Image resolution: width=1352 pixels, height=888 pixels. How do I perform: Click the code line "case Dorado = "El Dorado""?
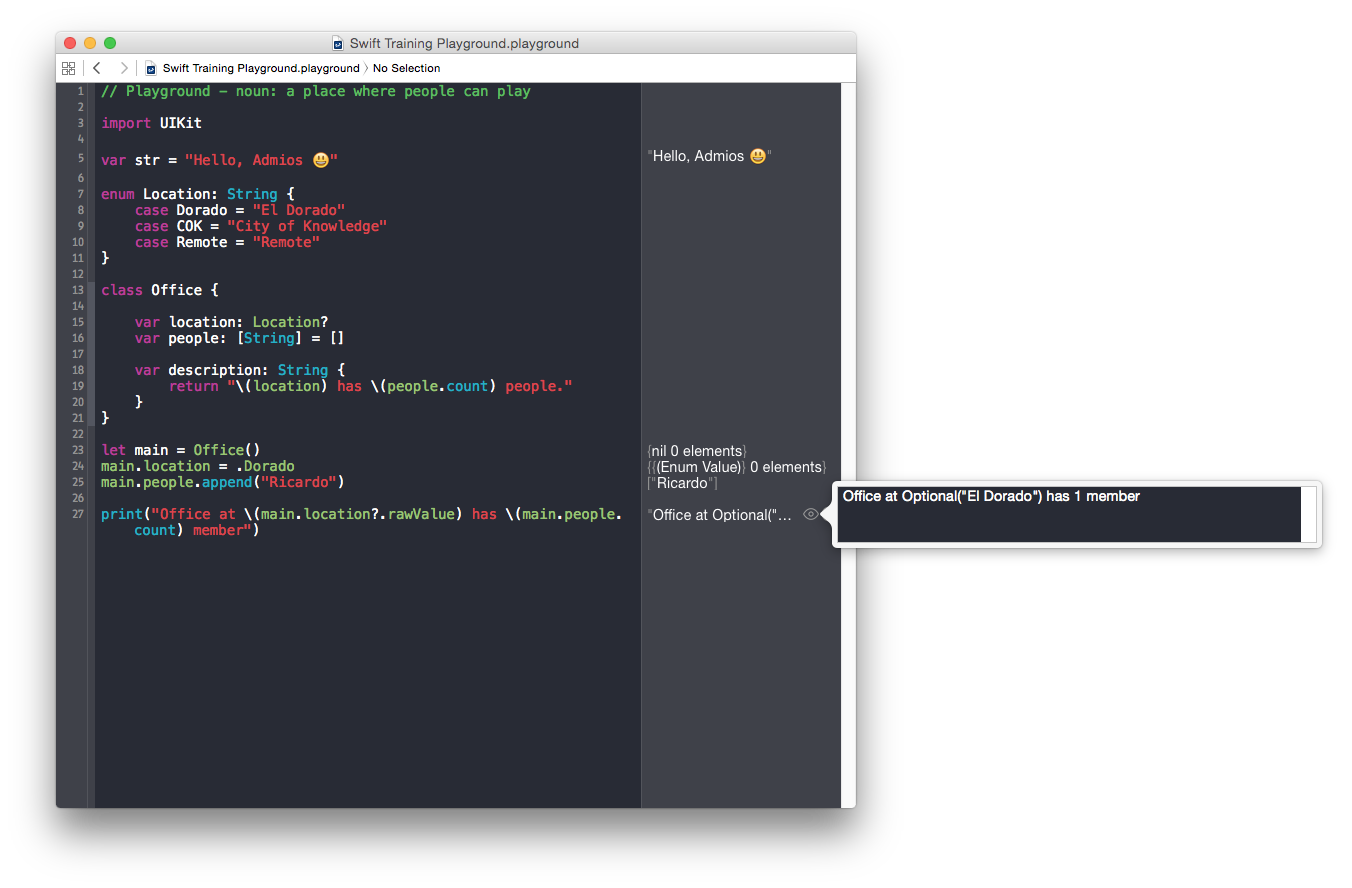click(x=240, y=210)
